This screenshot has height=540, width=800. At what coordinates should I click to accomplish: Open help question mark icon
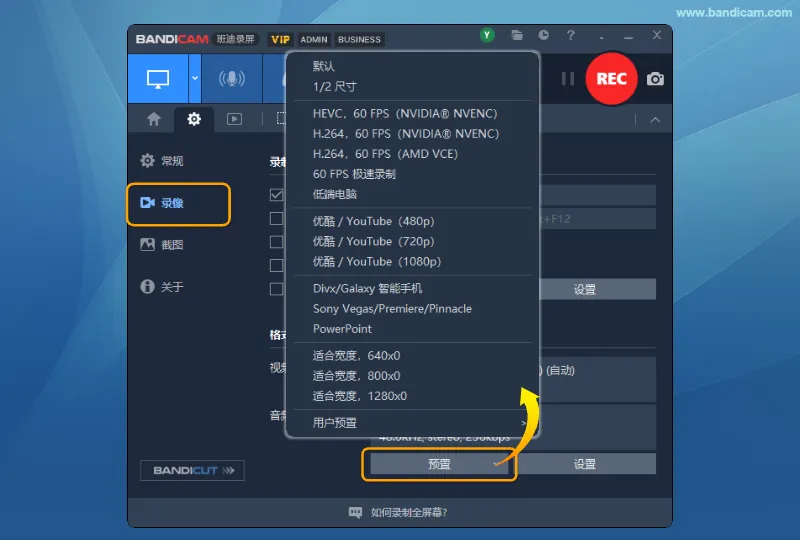click(x=570, y=35)
